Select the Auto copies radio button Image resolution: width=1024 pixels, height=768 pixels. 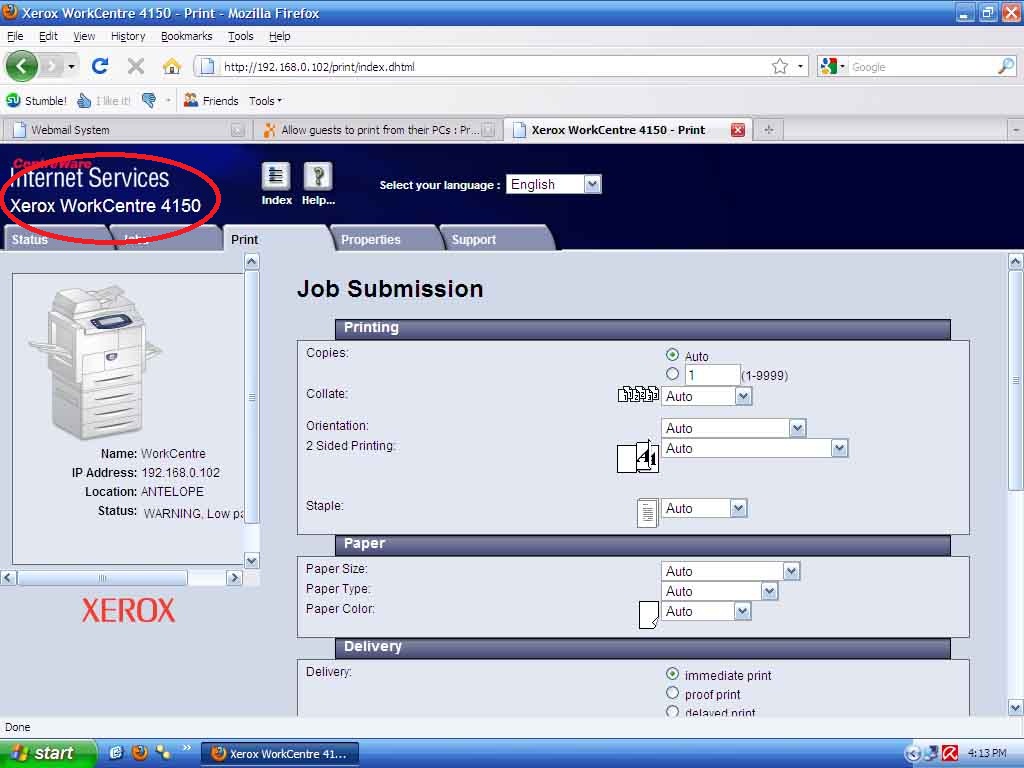pyautogui.click(x=672, y=355)
